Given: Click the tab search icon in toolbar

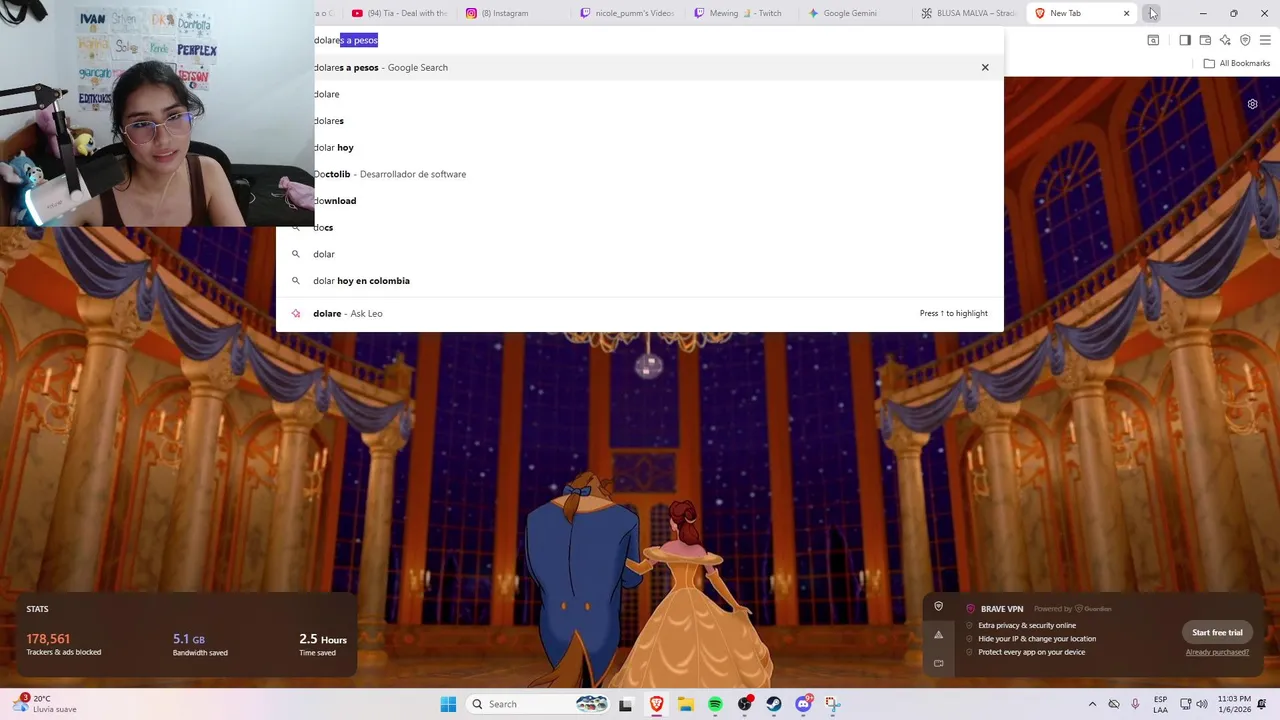Looking at the screenshot, I should [1153, 40].
